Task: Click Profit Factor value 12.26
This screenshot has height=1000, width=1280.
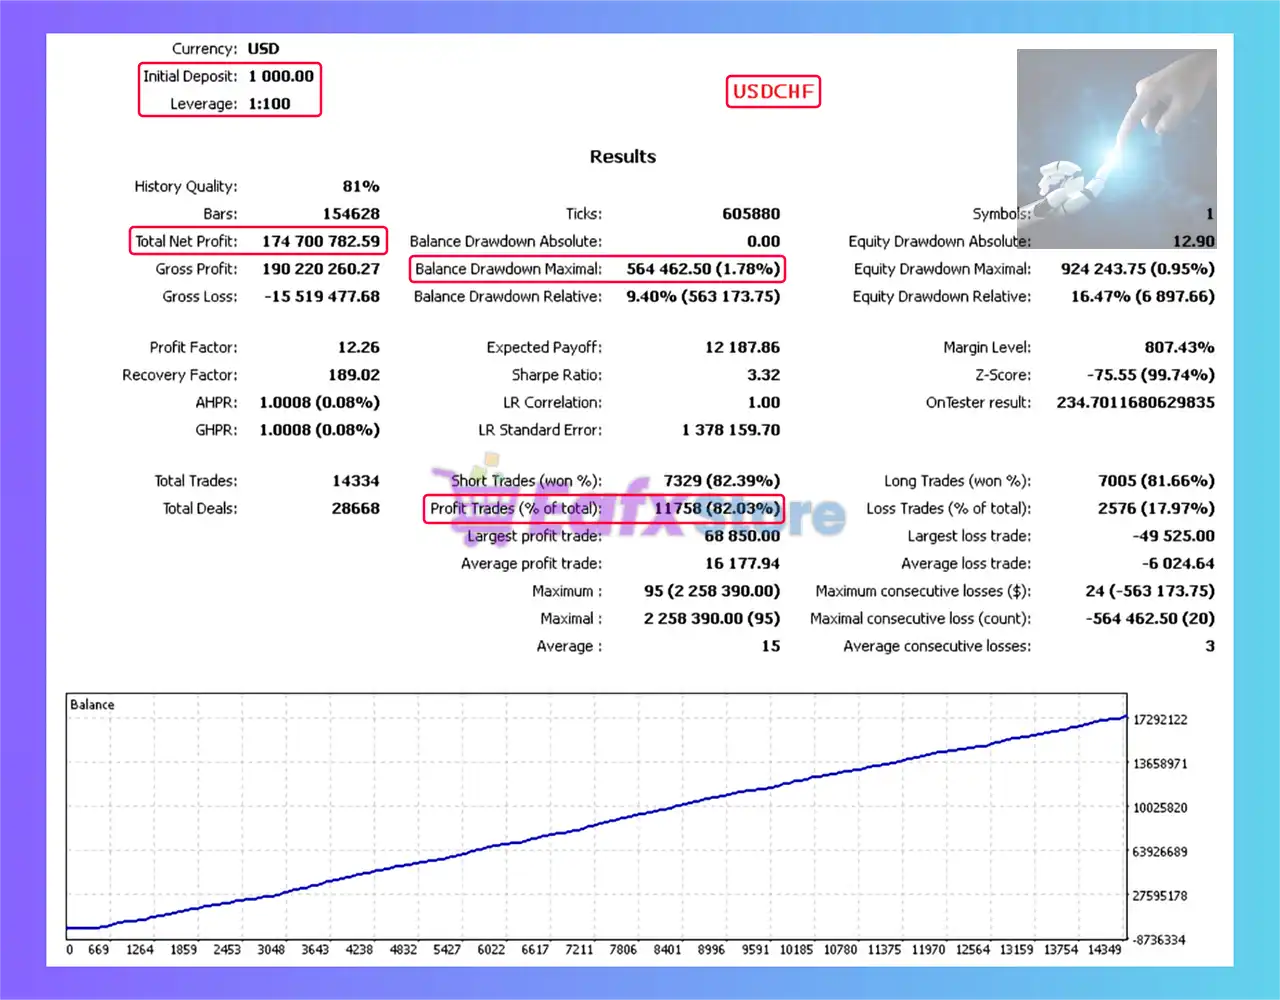Action: tap(359, 347)
